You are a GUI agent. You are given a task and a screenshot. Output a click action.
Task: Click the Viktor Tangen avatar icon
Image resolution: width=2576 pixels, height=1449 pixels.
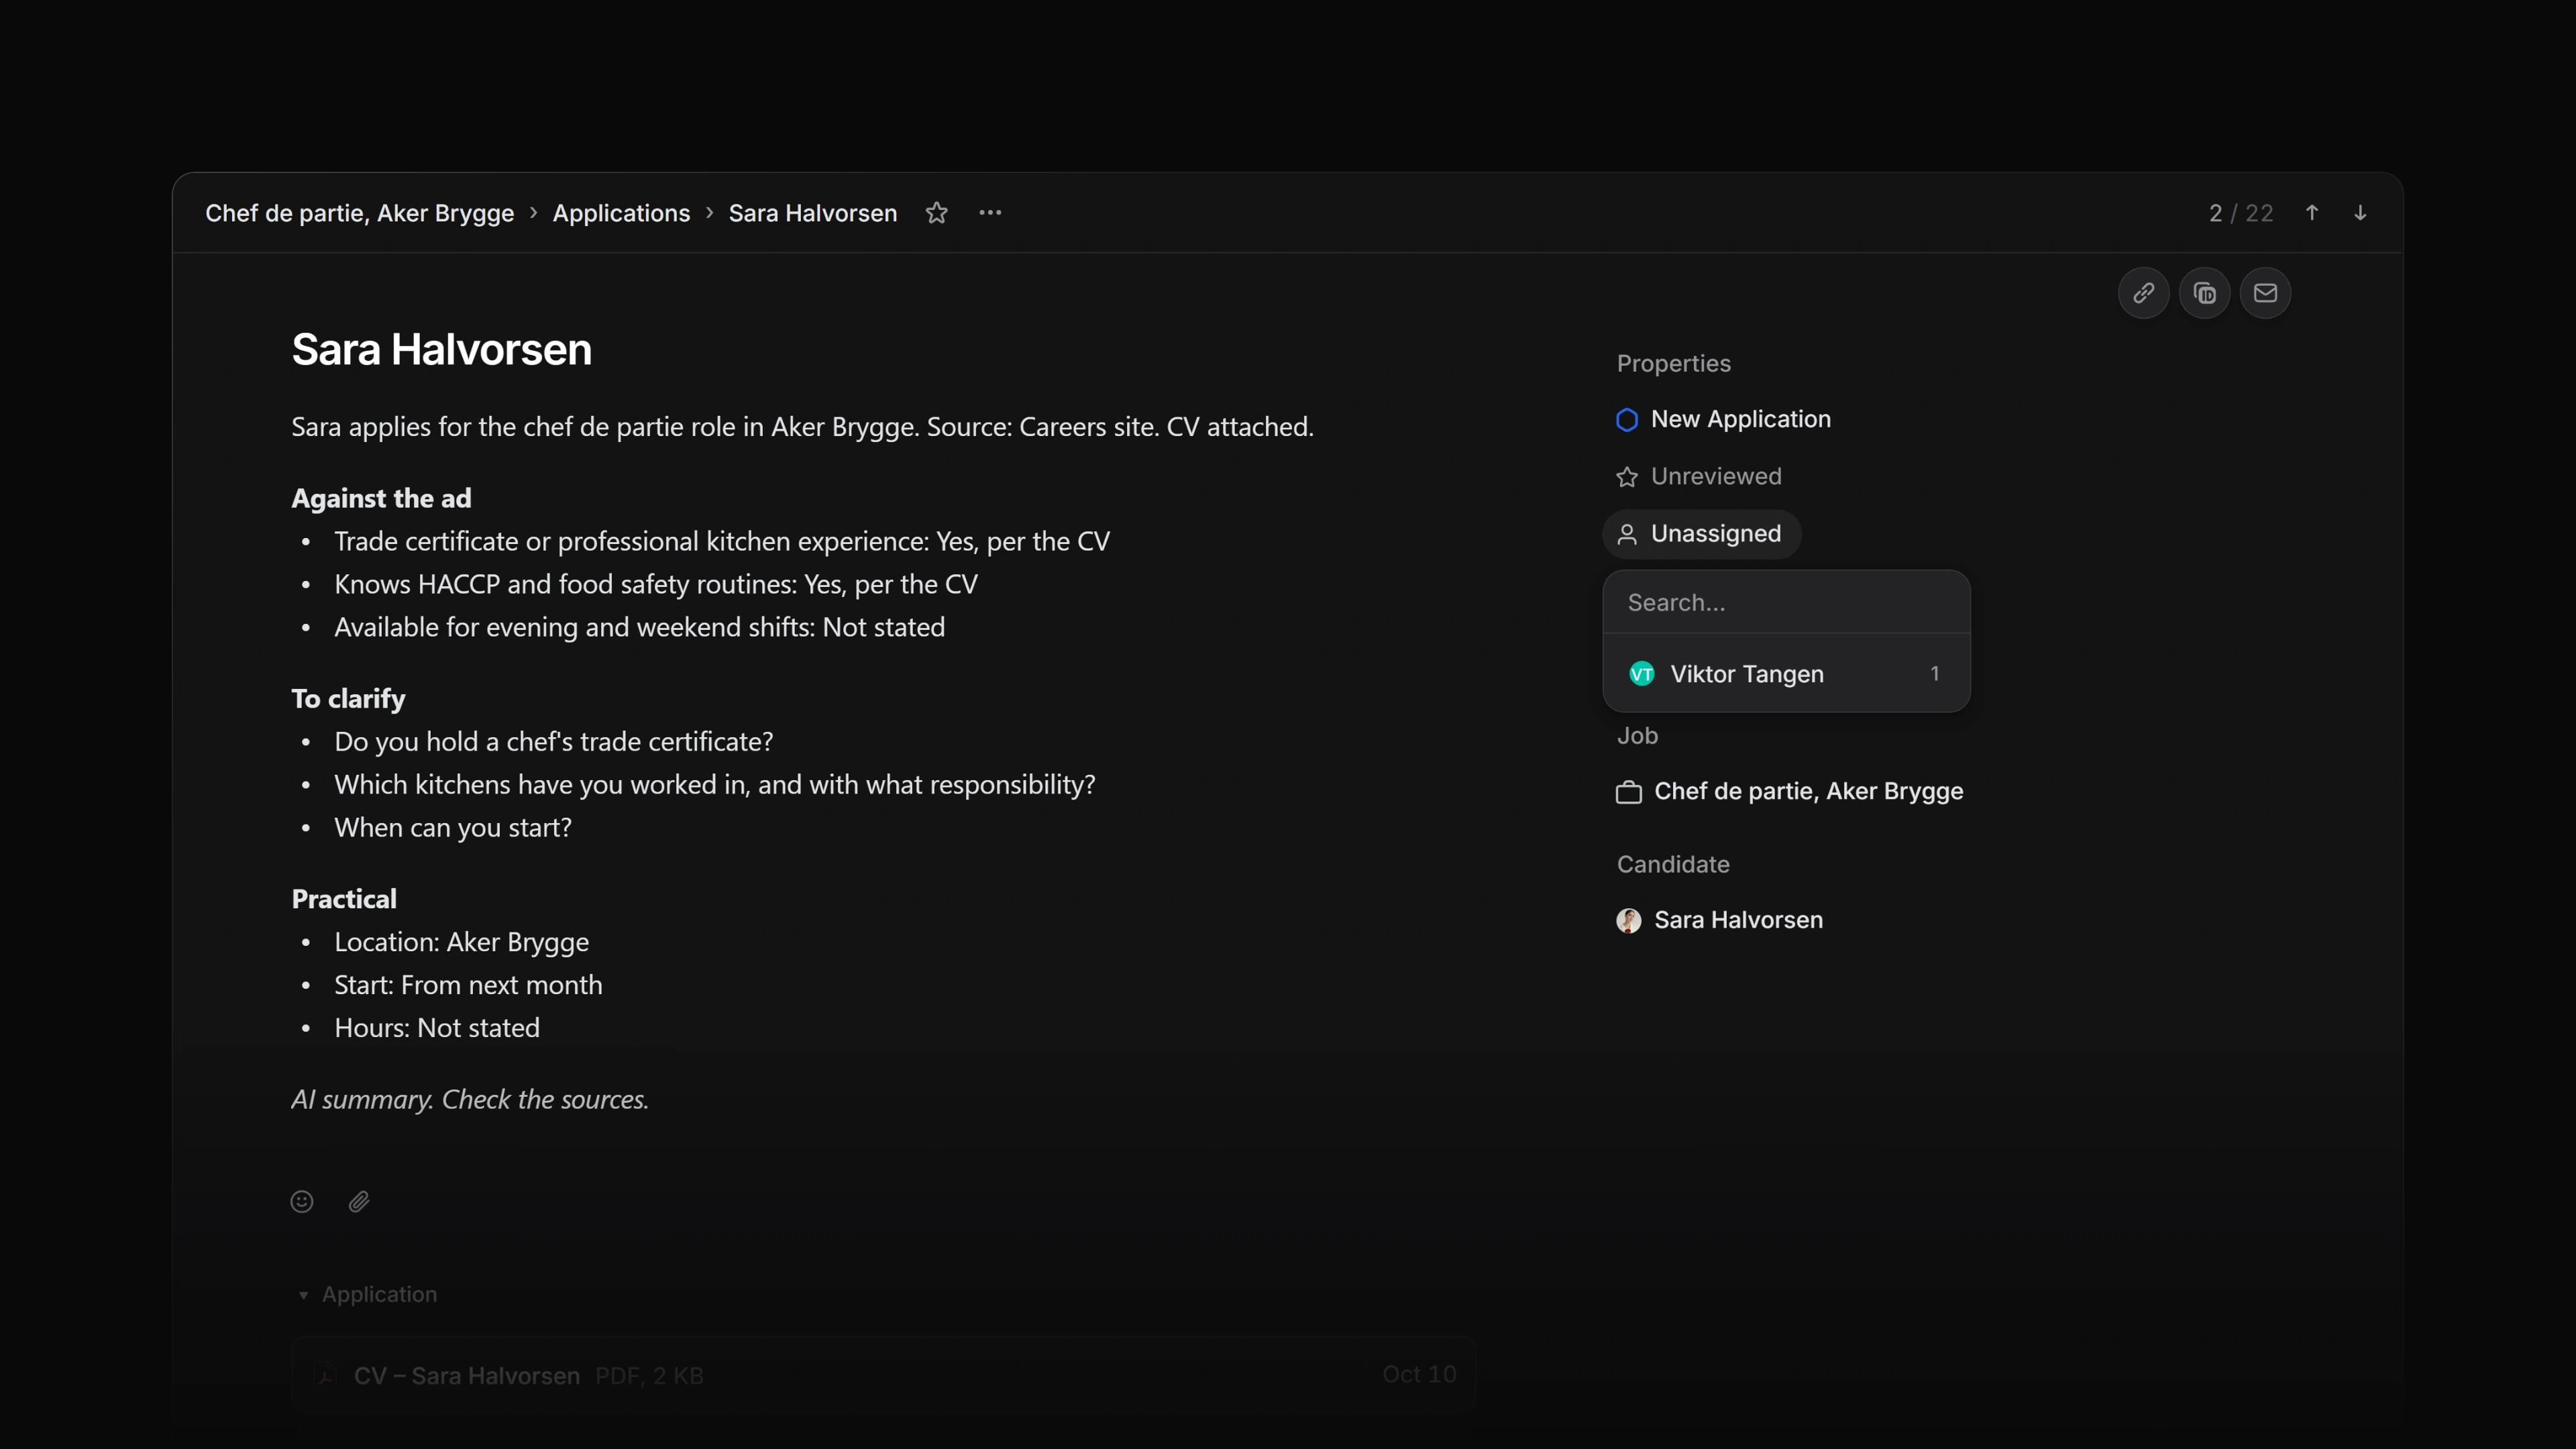[1641, 674]
